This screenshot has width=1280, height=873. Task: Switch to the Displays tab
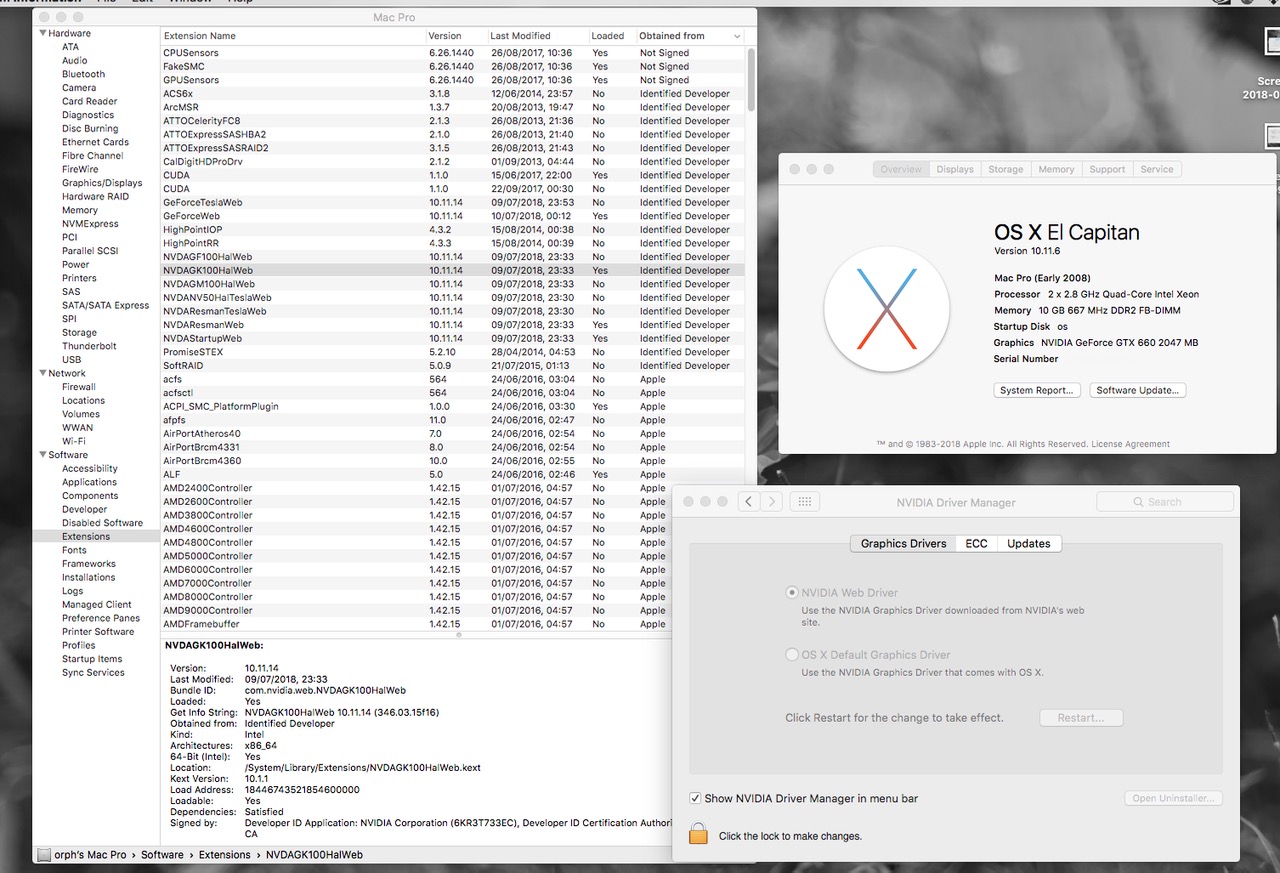[955, 169]
